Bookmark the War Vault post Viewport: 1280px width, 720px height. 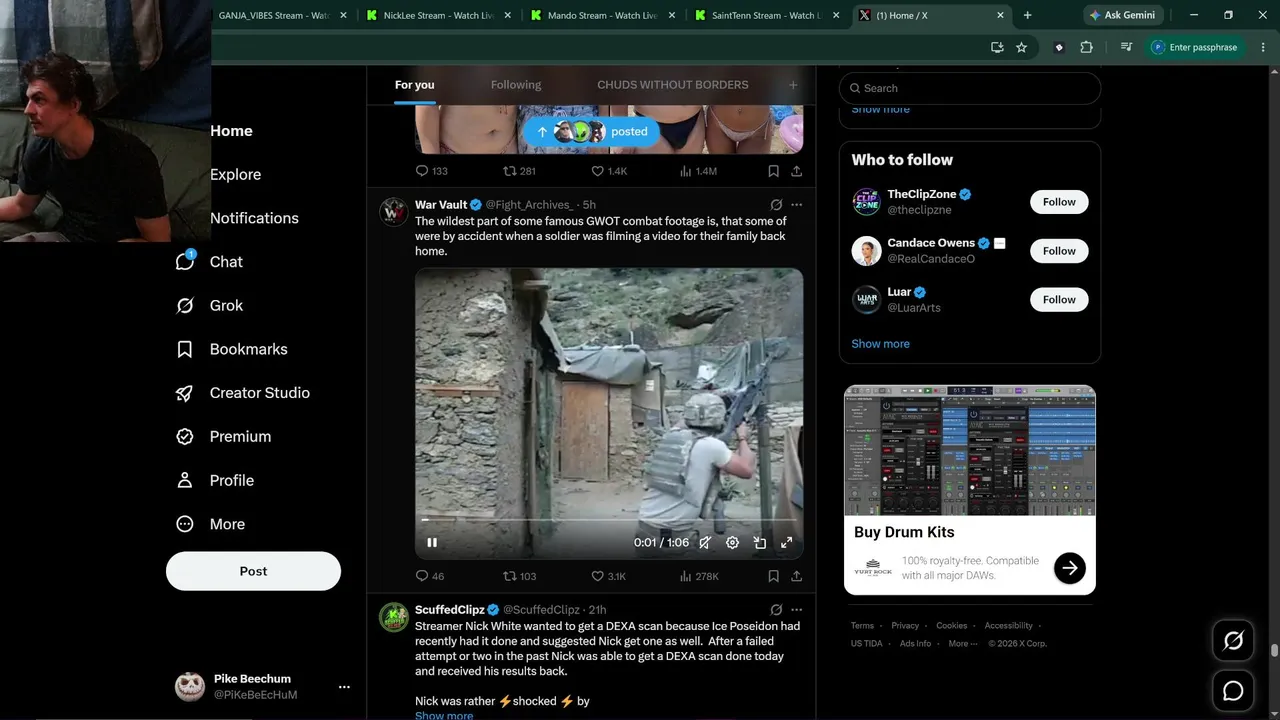773,576
